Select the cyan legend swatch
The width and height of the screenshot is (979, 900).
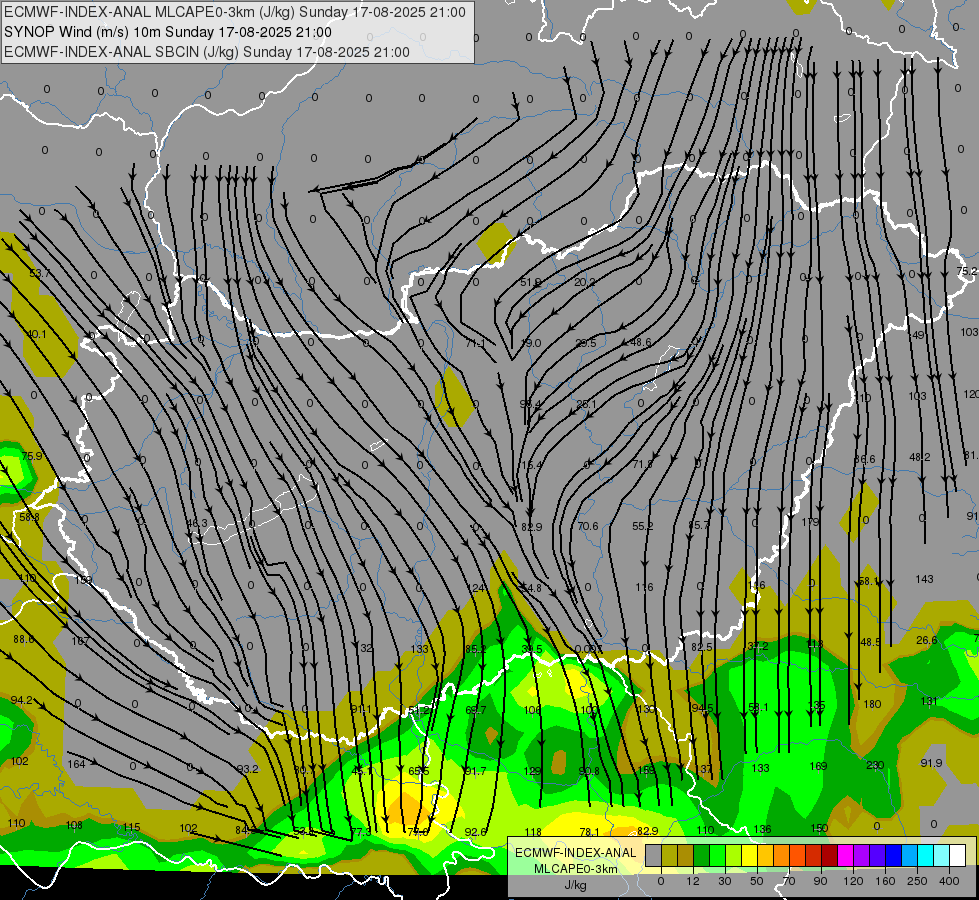(925, 856)
